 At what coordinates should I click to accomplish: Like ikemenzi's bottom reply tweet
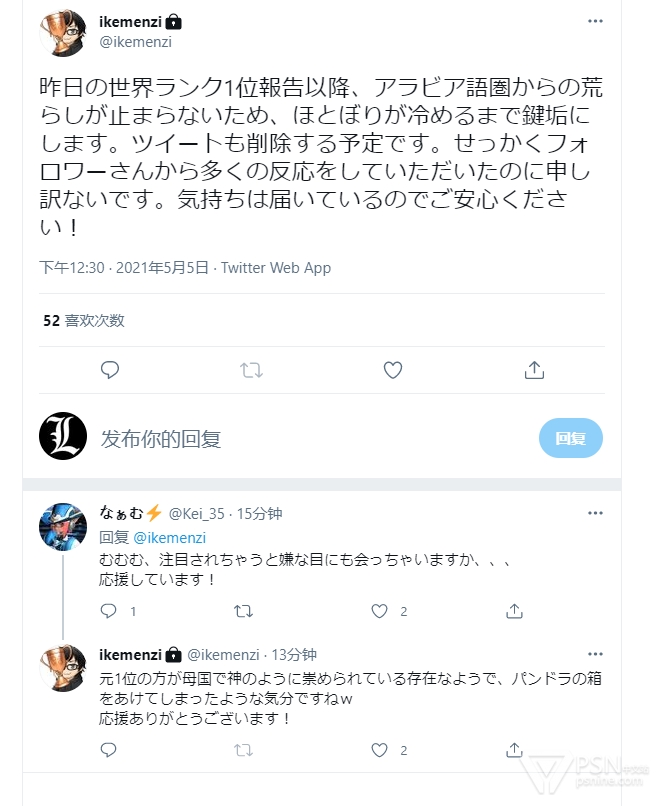[x=379, y=750]
